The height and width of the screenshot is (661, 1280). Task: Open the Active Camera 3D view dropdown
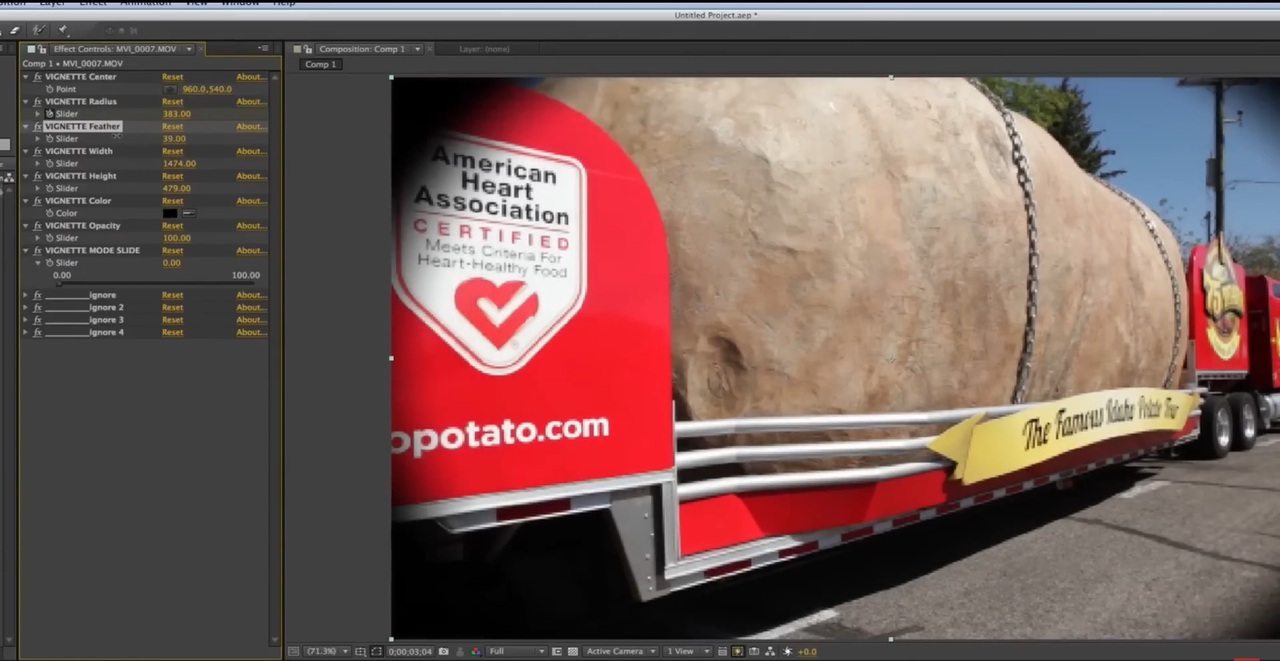(x=622, y=652)
